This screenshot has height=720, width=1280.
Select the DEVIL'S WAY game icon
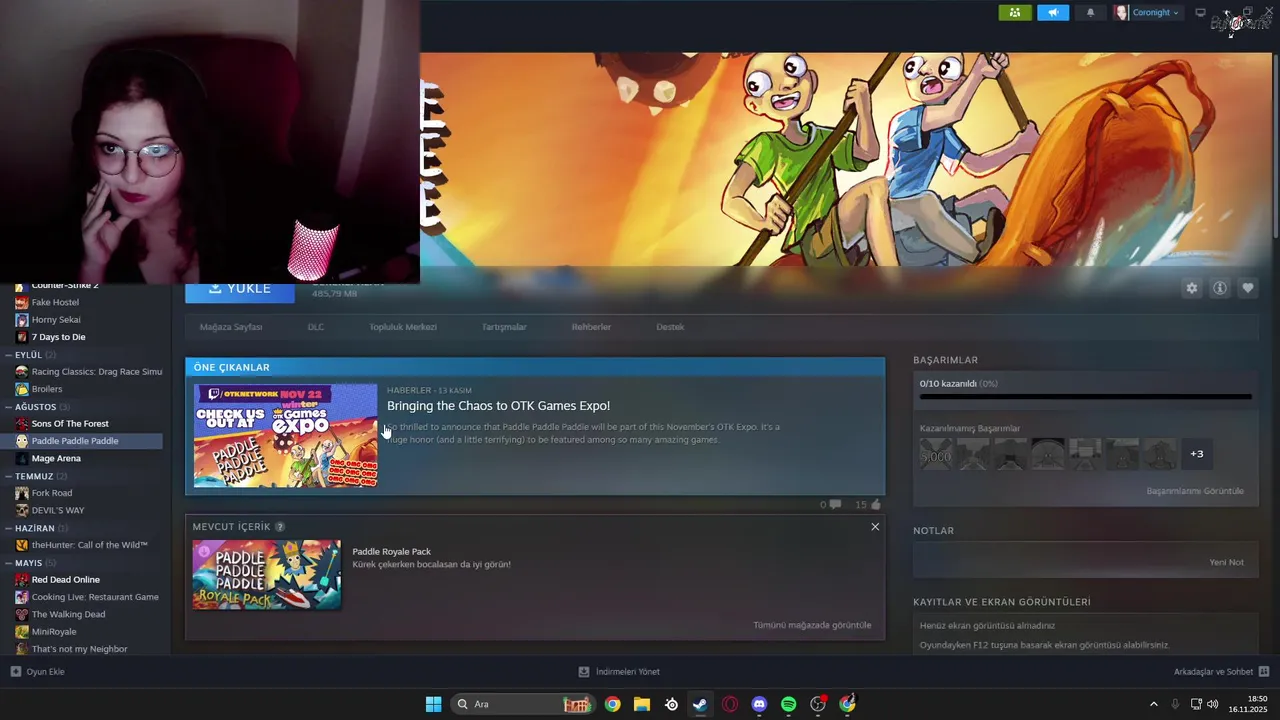click(22, 510)
